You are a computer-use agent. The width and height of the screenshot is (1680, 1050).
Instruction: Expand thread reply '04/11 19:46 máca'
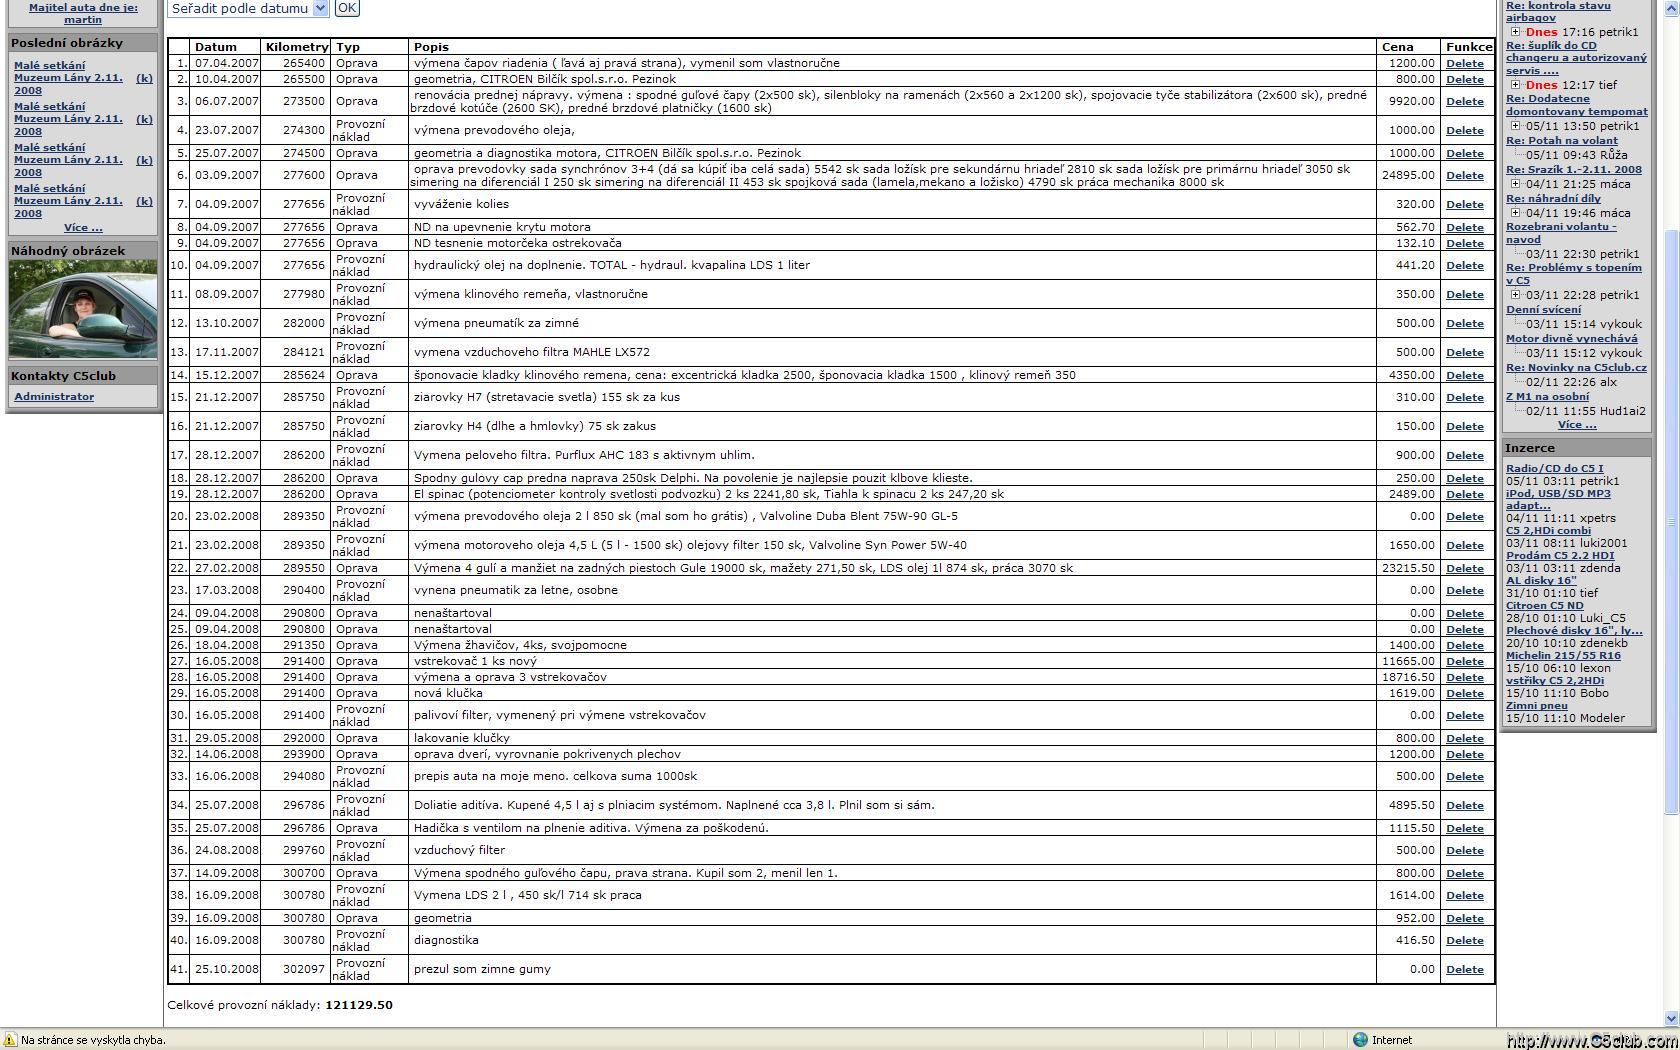click(x=1515, y=213)
